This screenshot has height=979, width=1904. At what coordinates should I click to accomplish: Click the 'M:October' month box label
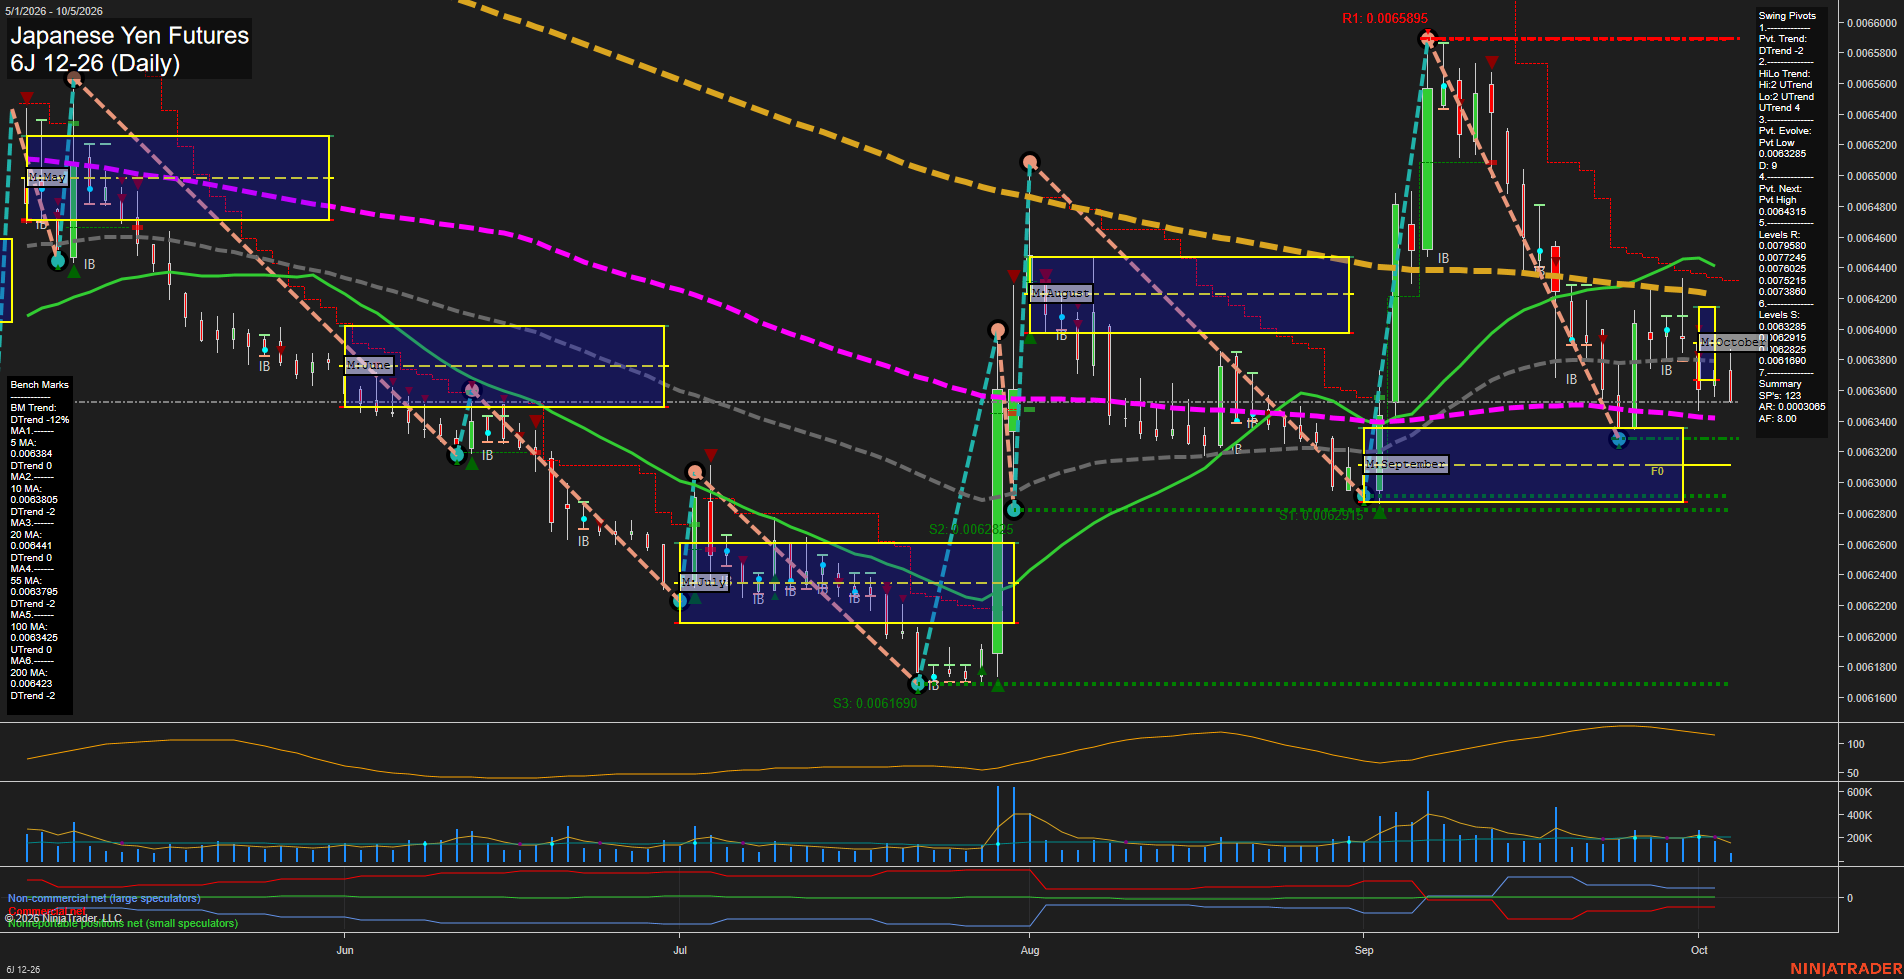1732,342
